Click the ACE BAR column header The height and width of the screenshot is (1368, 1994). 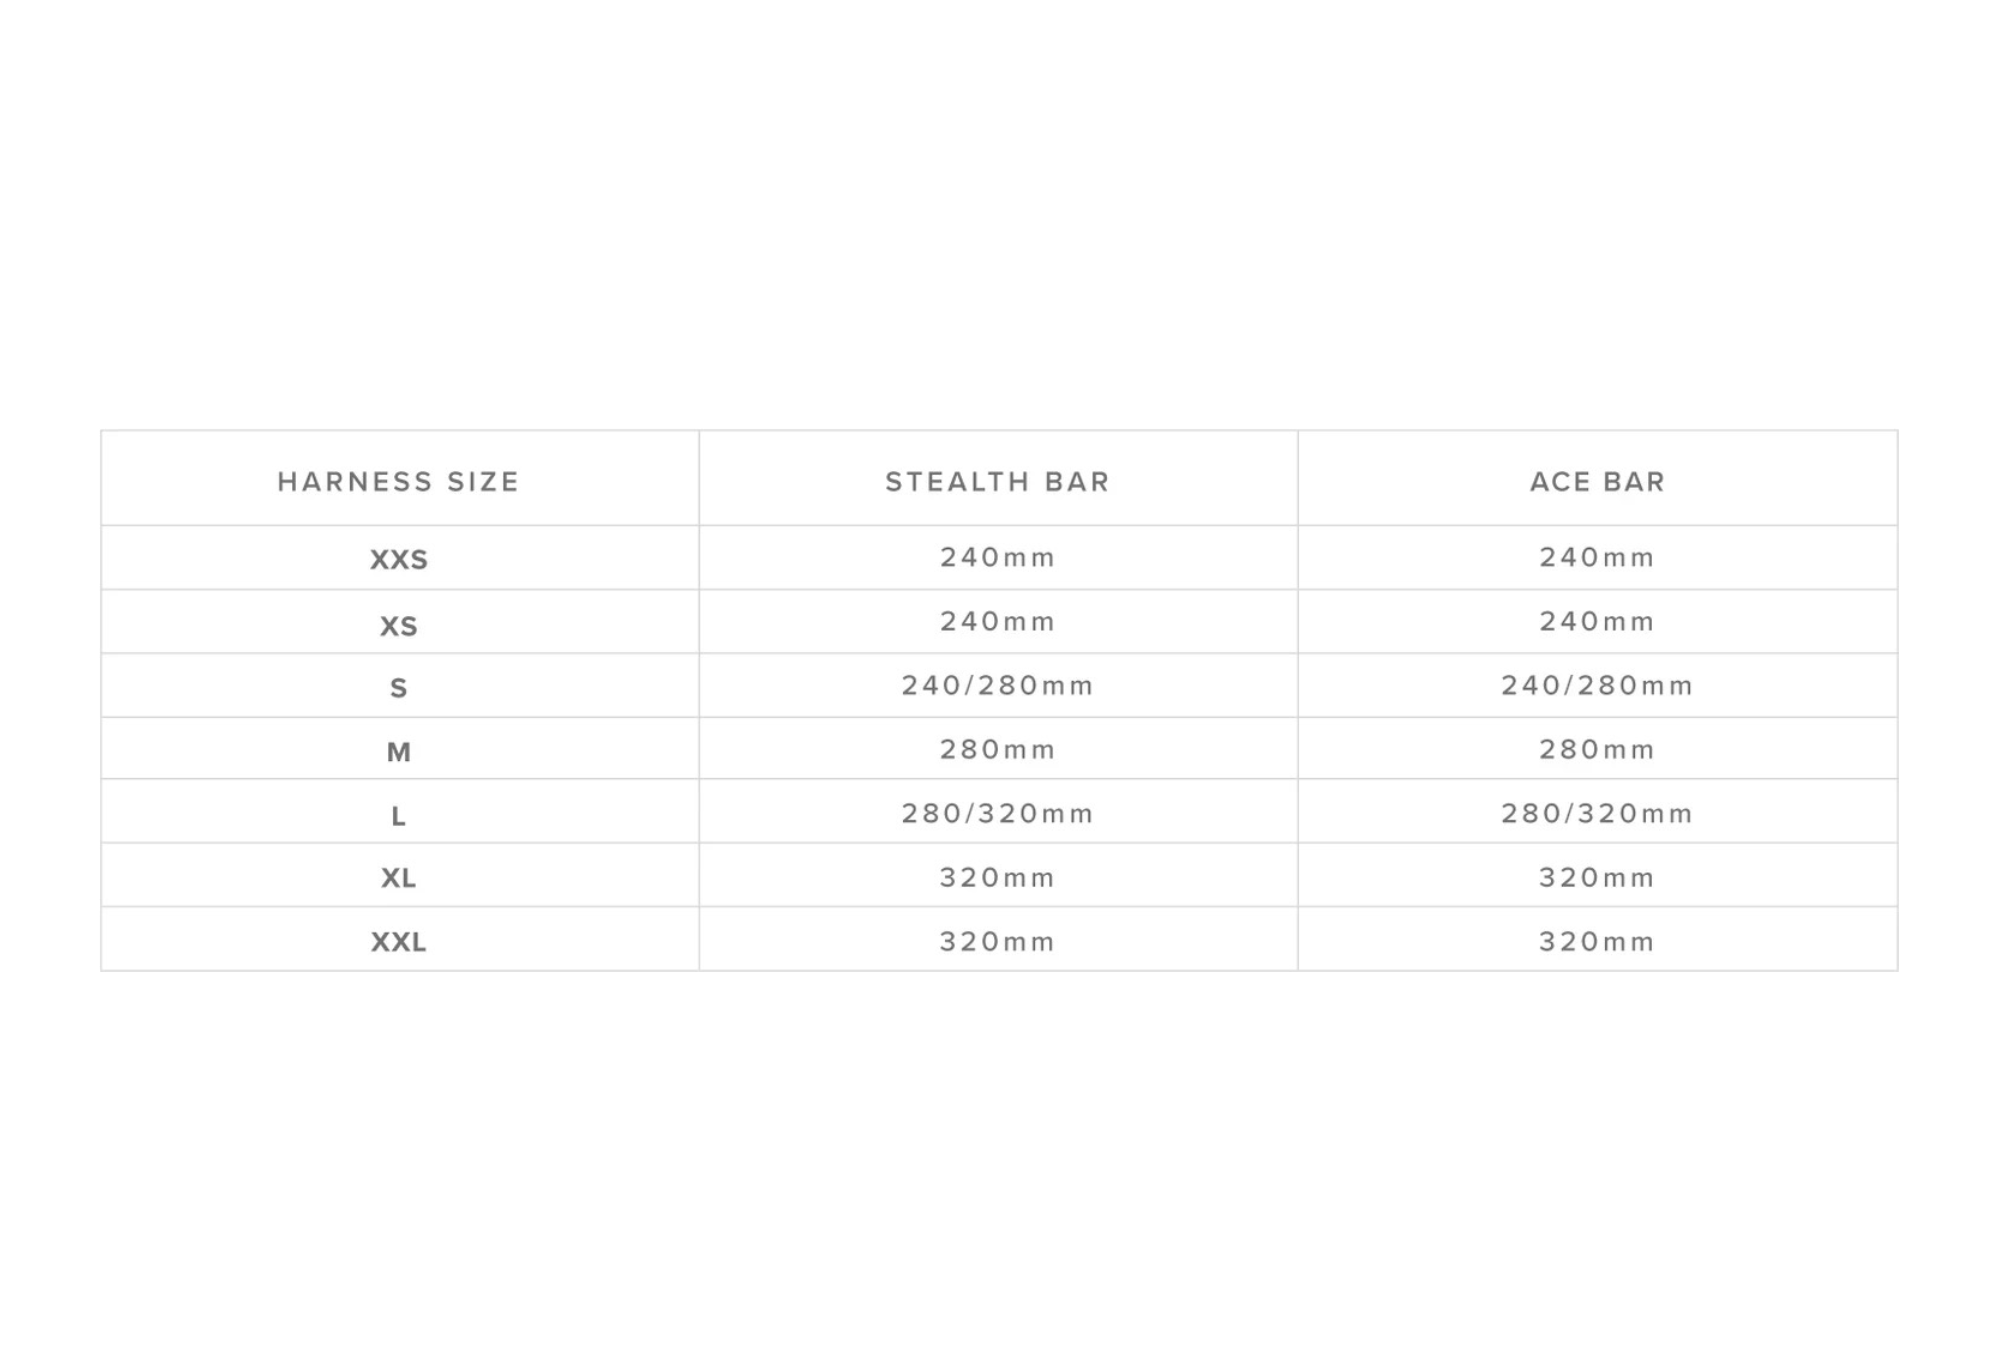pyautogui.click(x=1597, y=482)
